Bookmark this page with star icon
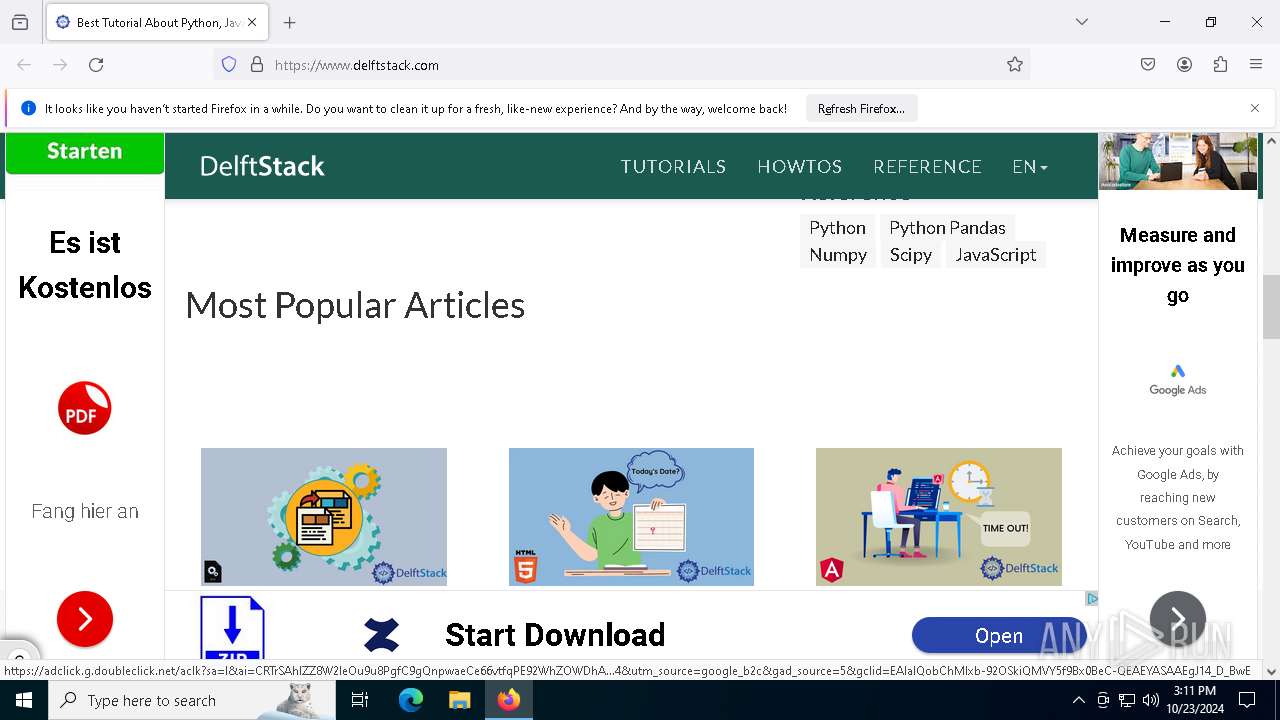The image size is (1280, 720). [1015, 65]
